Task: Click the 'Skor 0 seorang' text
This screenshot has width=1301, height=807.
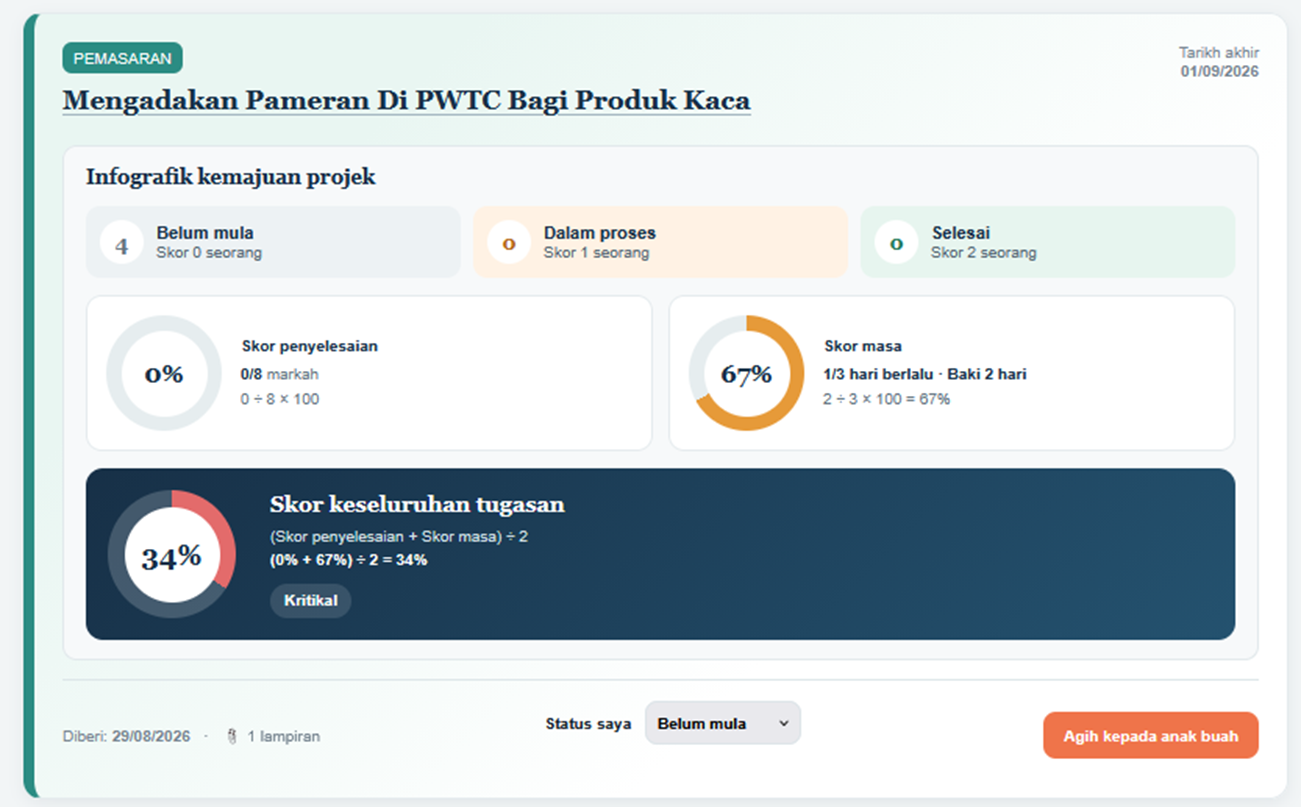Action: pyautogui.click(x=209, y=253)
